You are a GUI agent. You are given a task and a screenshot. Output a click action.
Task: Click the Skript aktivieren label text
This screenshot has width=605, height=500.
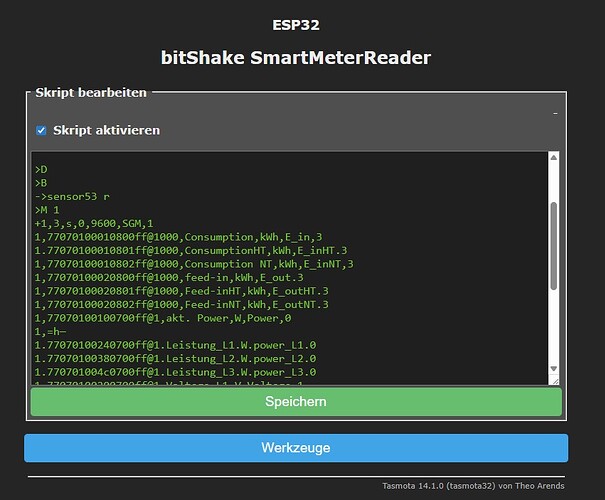click(x=106, y=130)
